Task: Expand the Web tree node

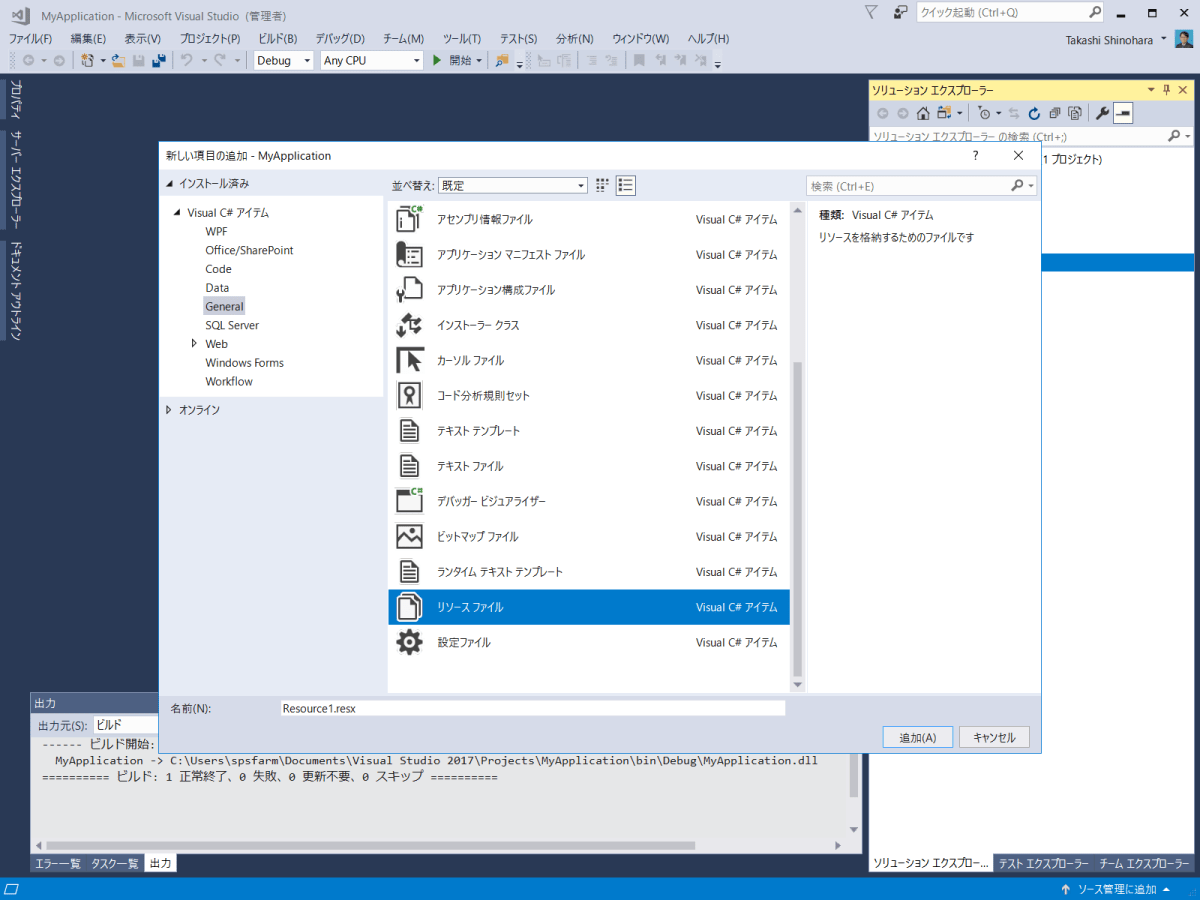Action: (195, 344)
